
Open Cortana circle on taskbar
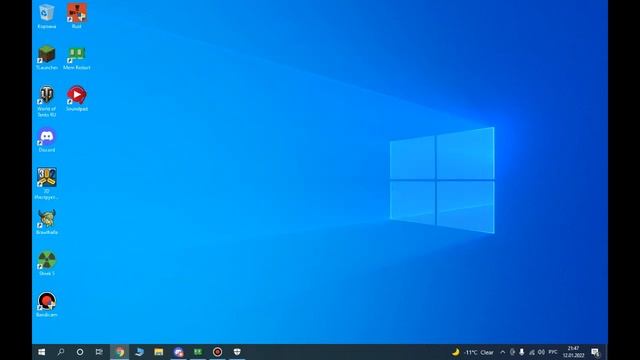click(x=80, y=352)
